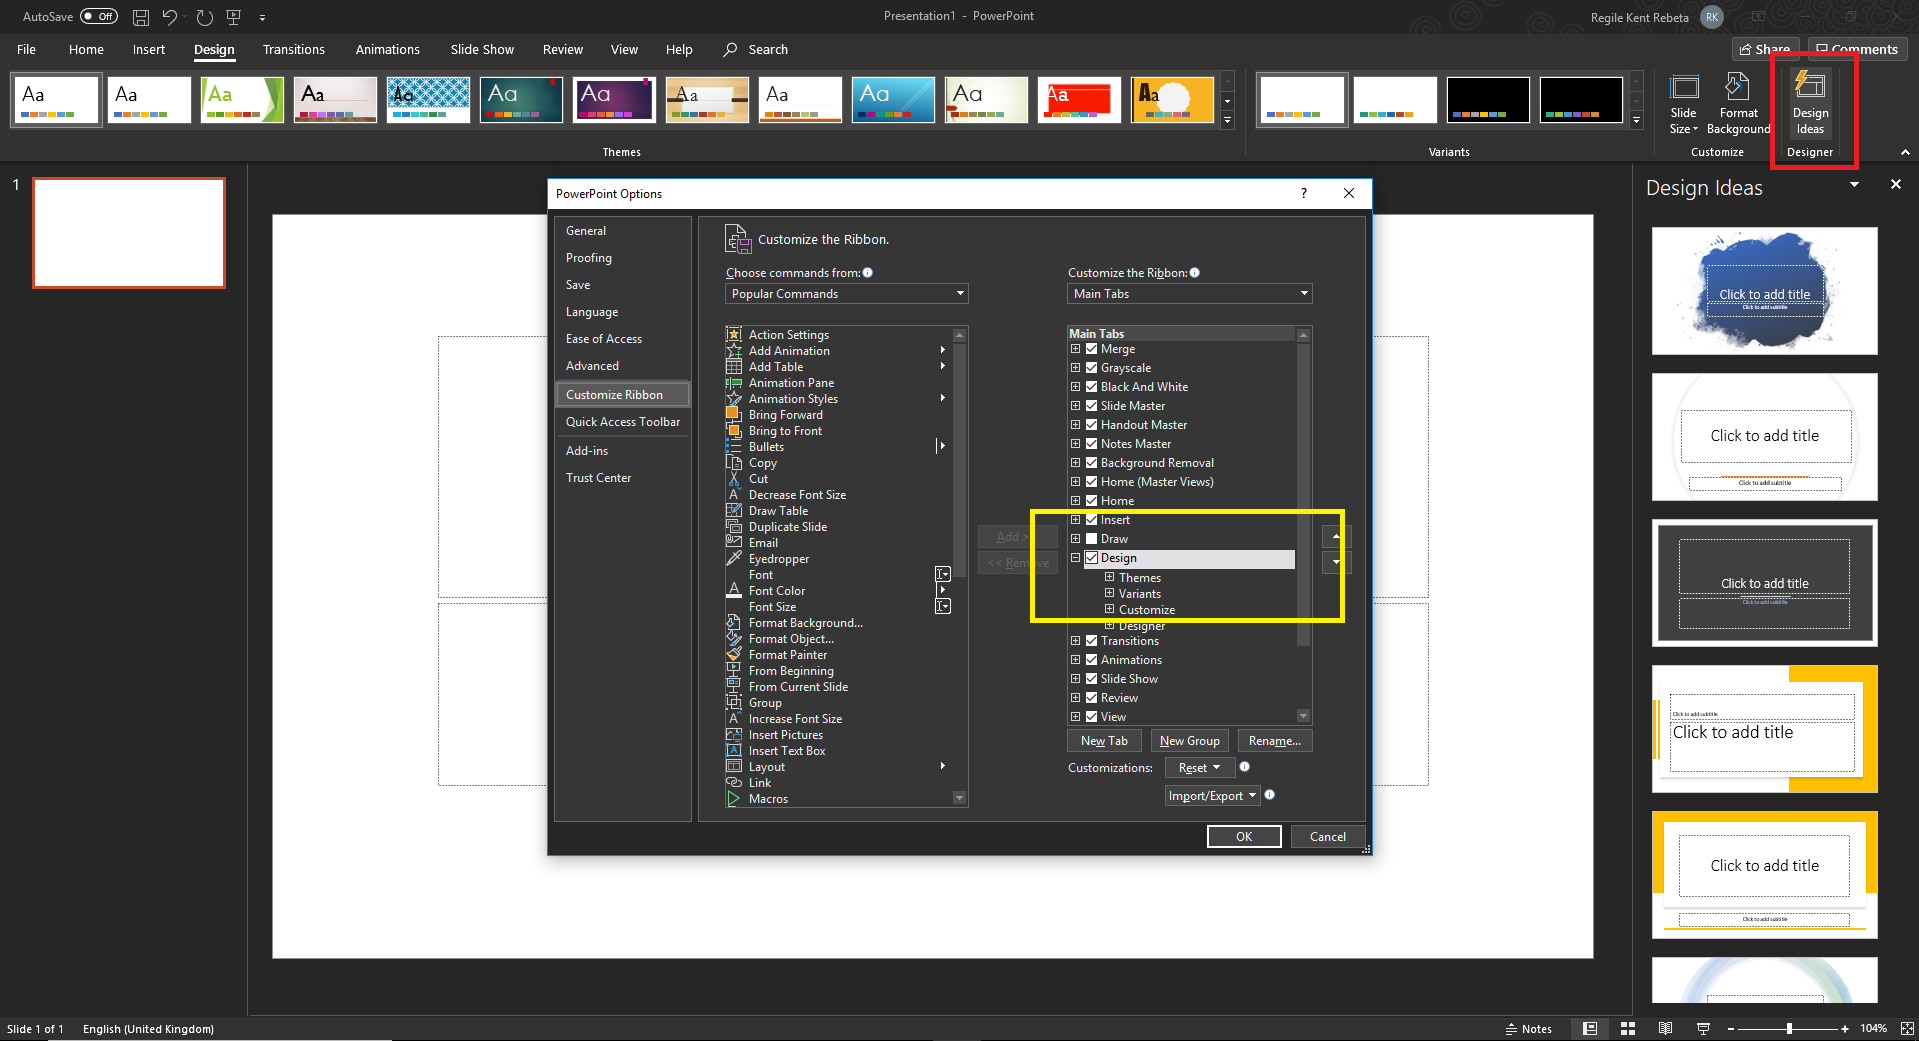Click the Design Ideas ribbon icon
Viewport: 1919px width, 1041px height.
pos(1810,103)
